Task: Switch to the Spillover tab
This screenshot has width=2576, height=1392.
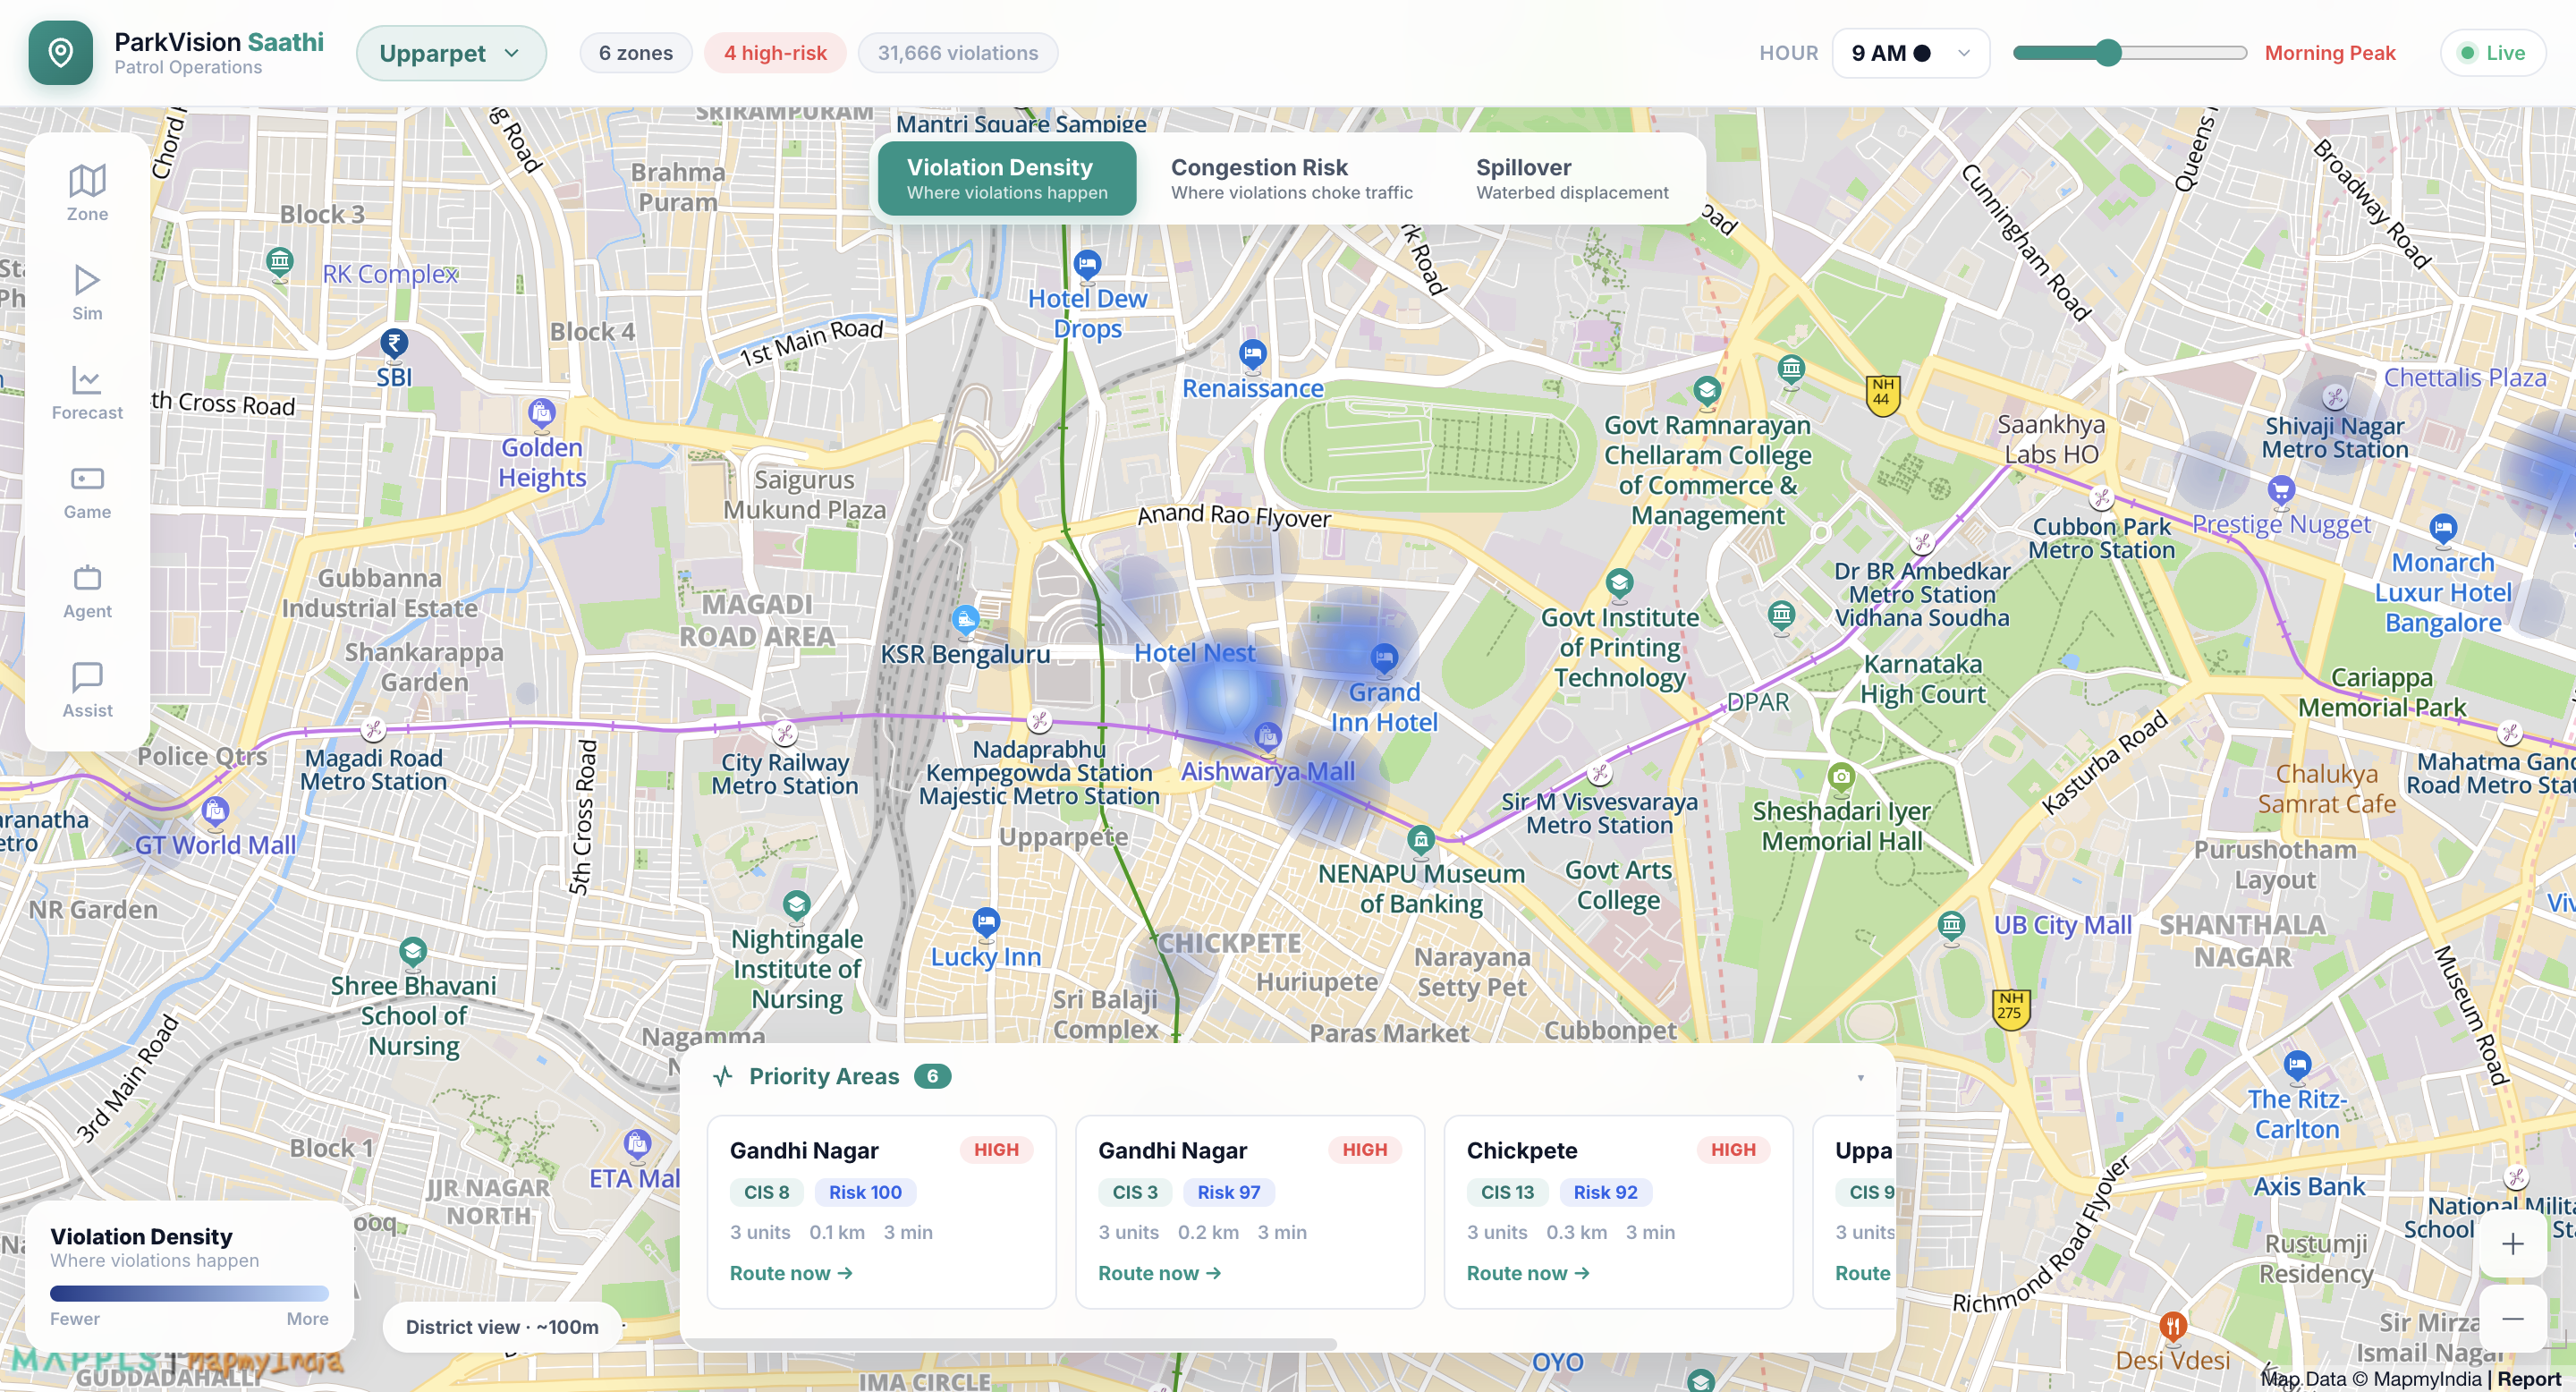Action: (x=1571, y=179)
